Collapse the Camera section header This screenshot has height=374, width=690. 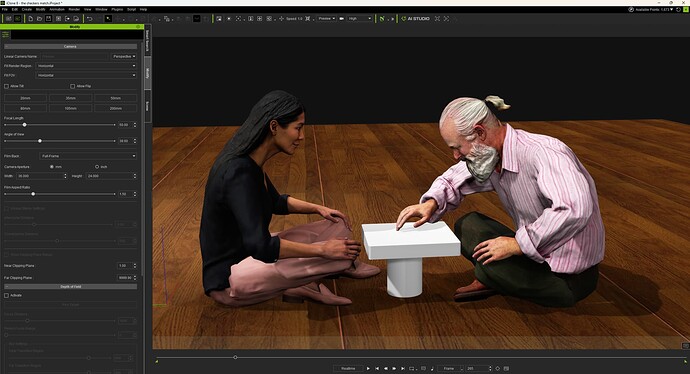click(70, 46)
